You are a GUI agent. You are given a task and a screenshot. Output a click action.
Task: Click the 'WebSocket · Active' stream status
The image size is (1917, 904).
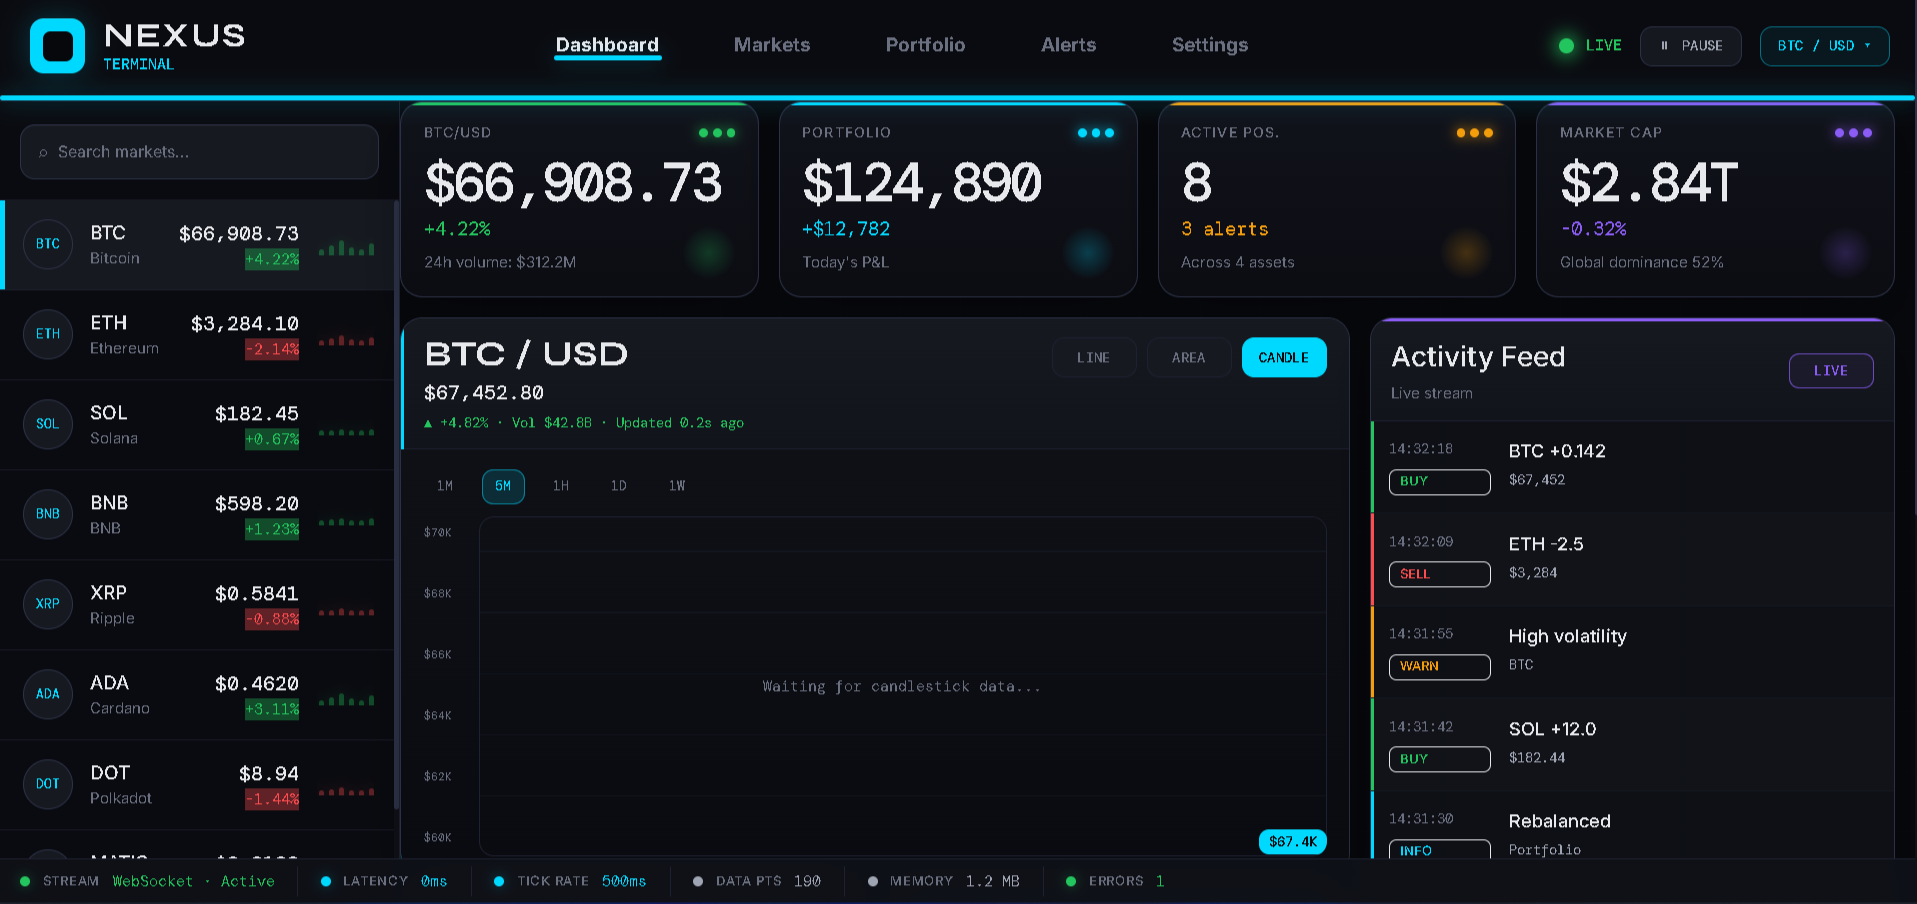tap(193, 882)
